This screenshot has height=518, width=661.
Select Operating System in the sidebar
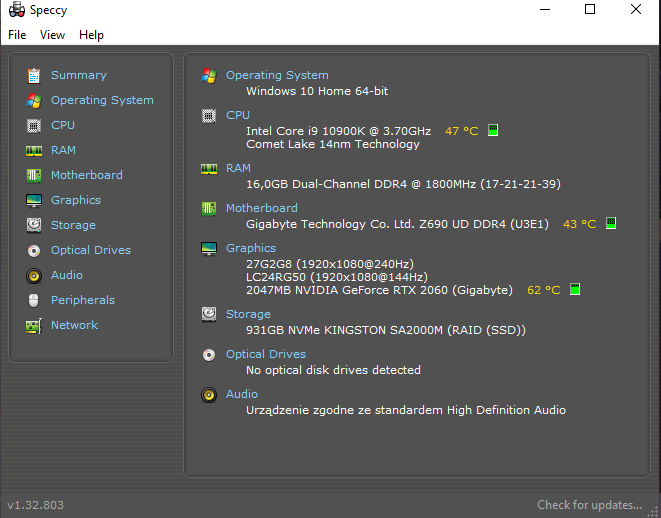[102, 100]
